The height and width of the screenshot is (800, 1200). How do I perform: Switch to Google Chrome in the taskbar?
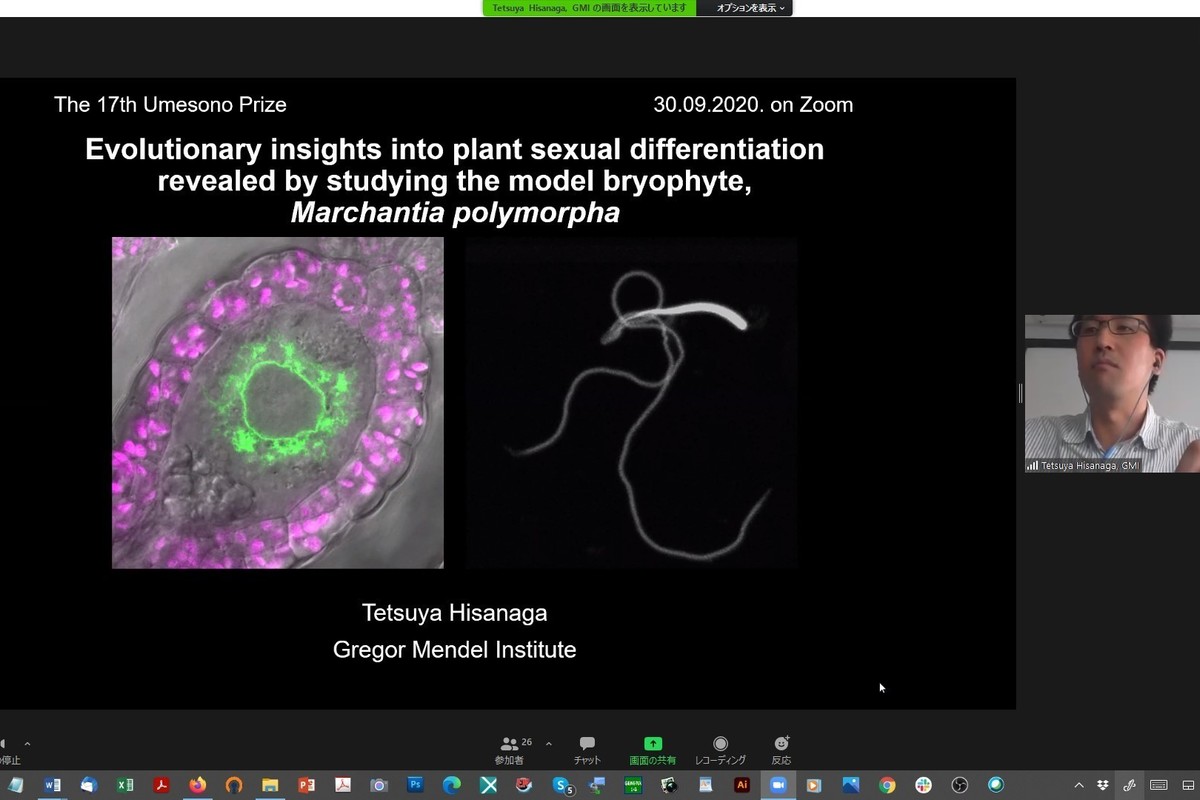pyautogui.click(x=887, y=785)
